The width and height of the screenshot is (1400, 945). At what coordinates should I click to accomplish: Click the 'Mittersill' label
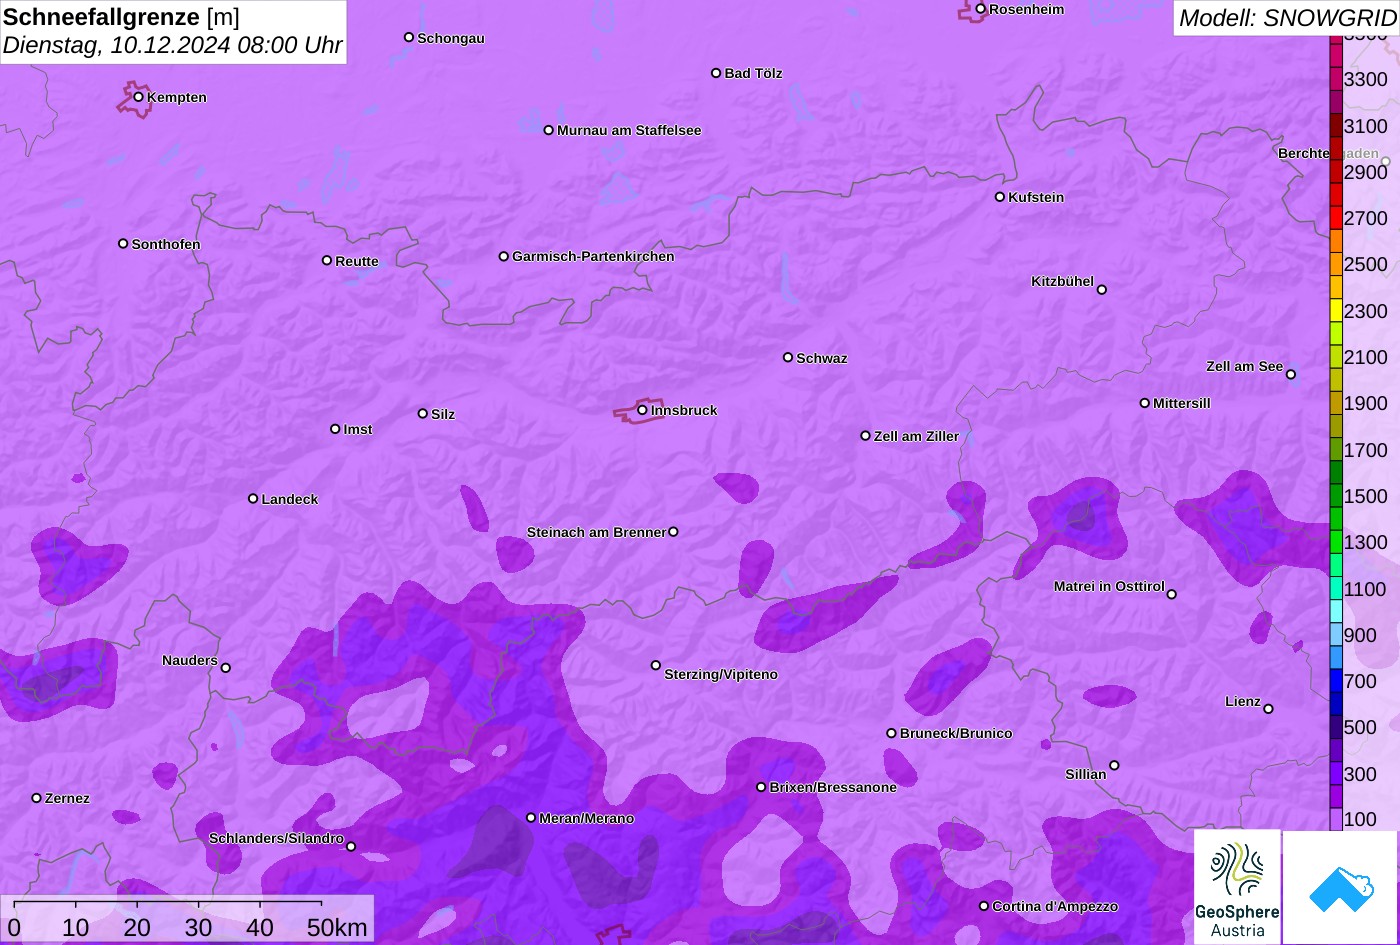[1182, 403]
